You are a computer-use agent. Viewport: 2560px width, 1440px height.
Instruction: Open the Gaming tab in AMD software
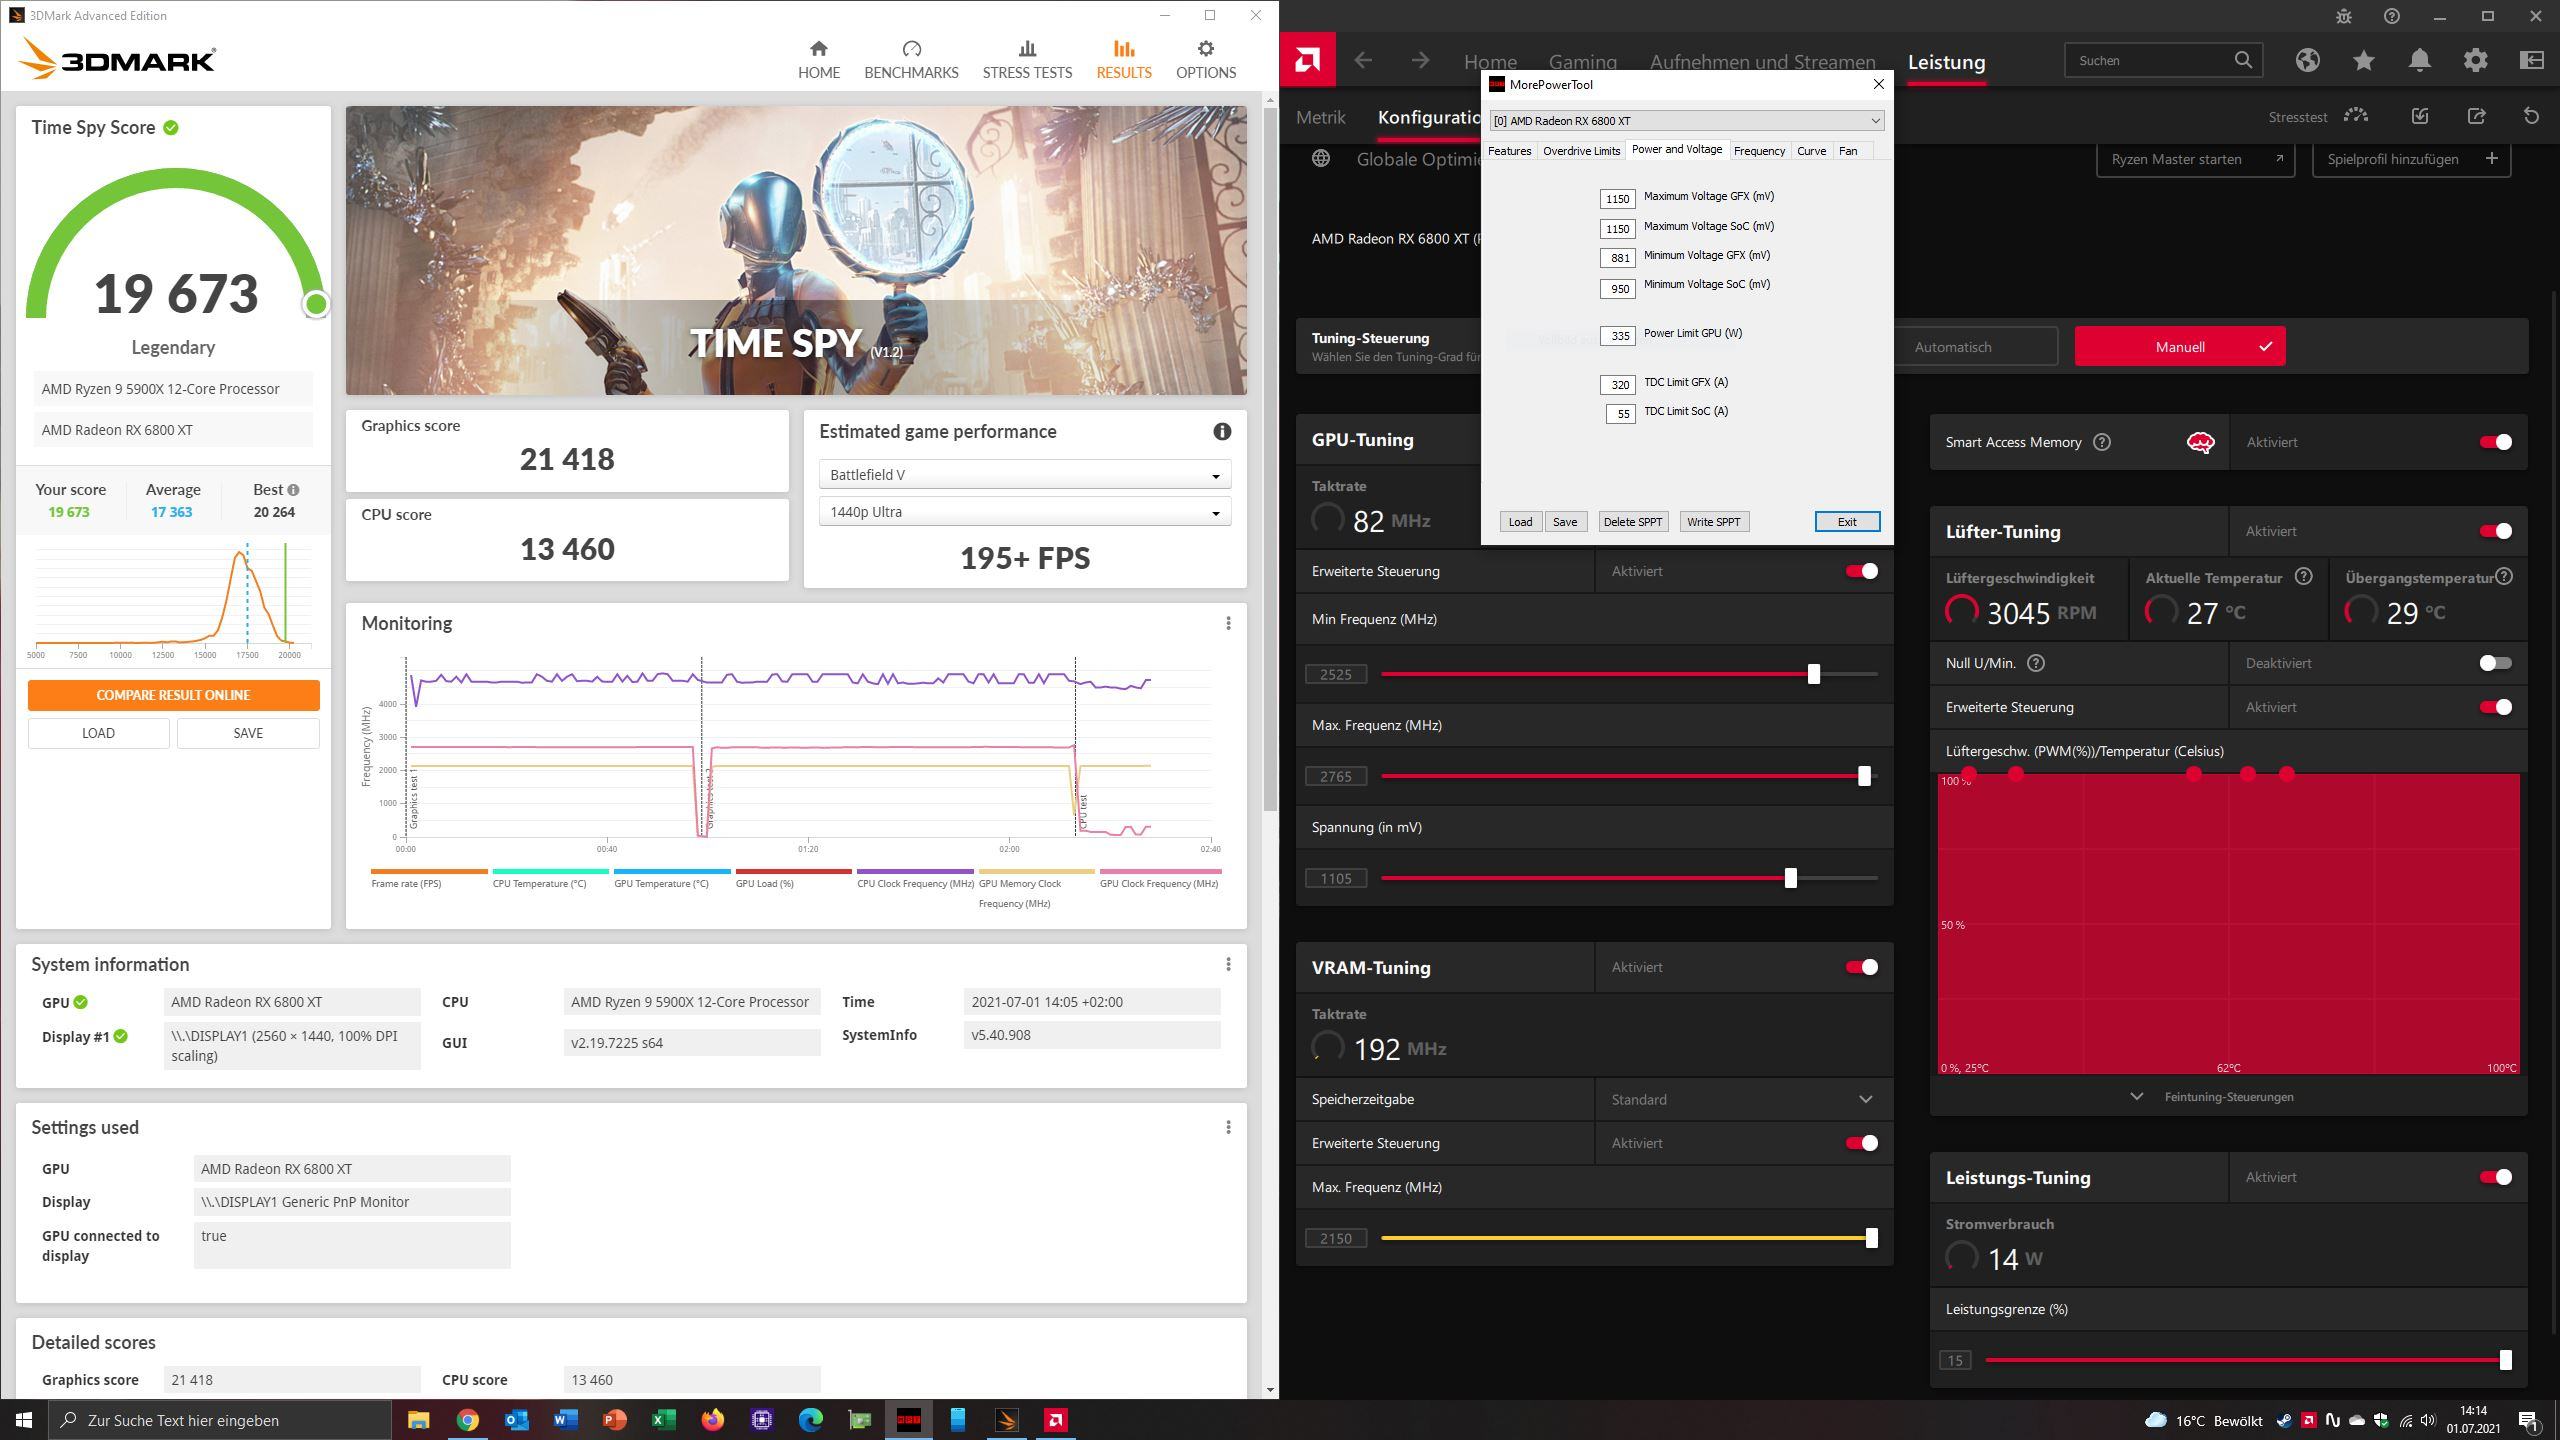pos(1582,62)
